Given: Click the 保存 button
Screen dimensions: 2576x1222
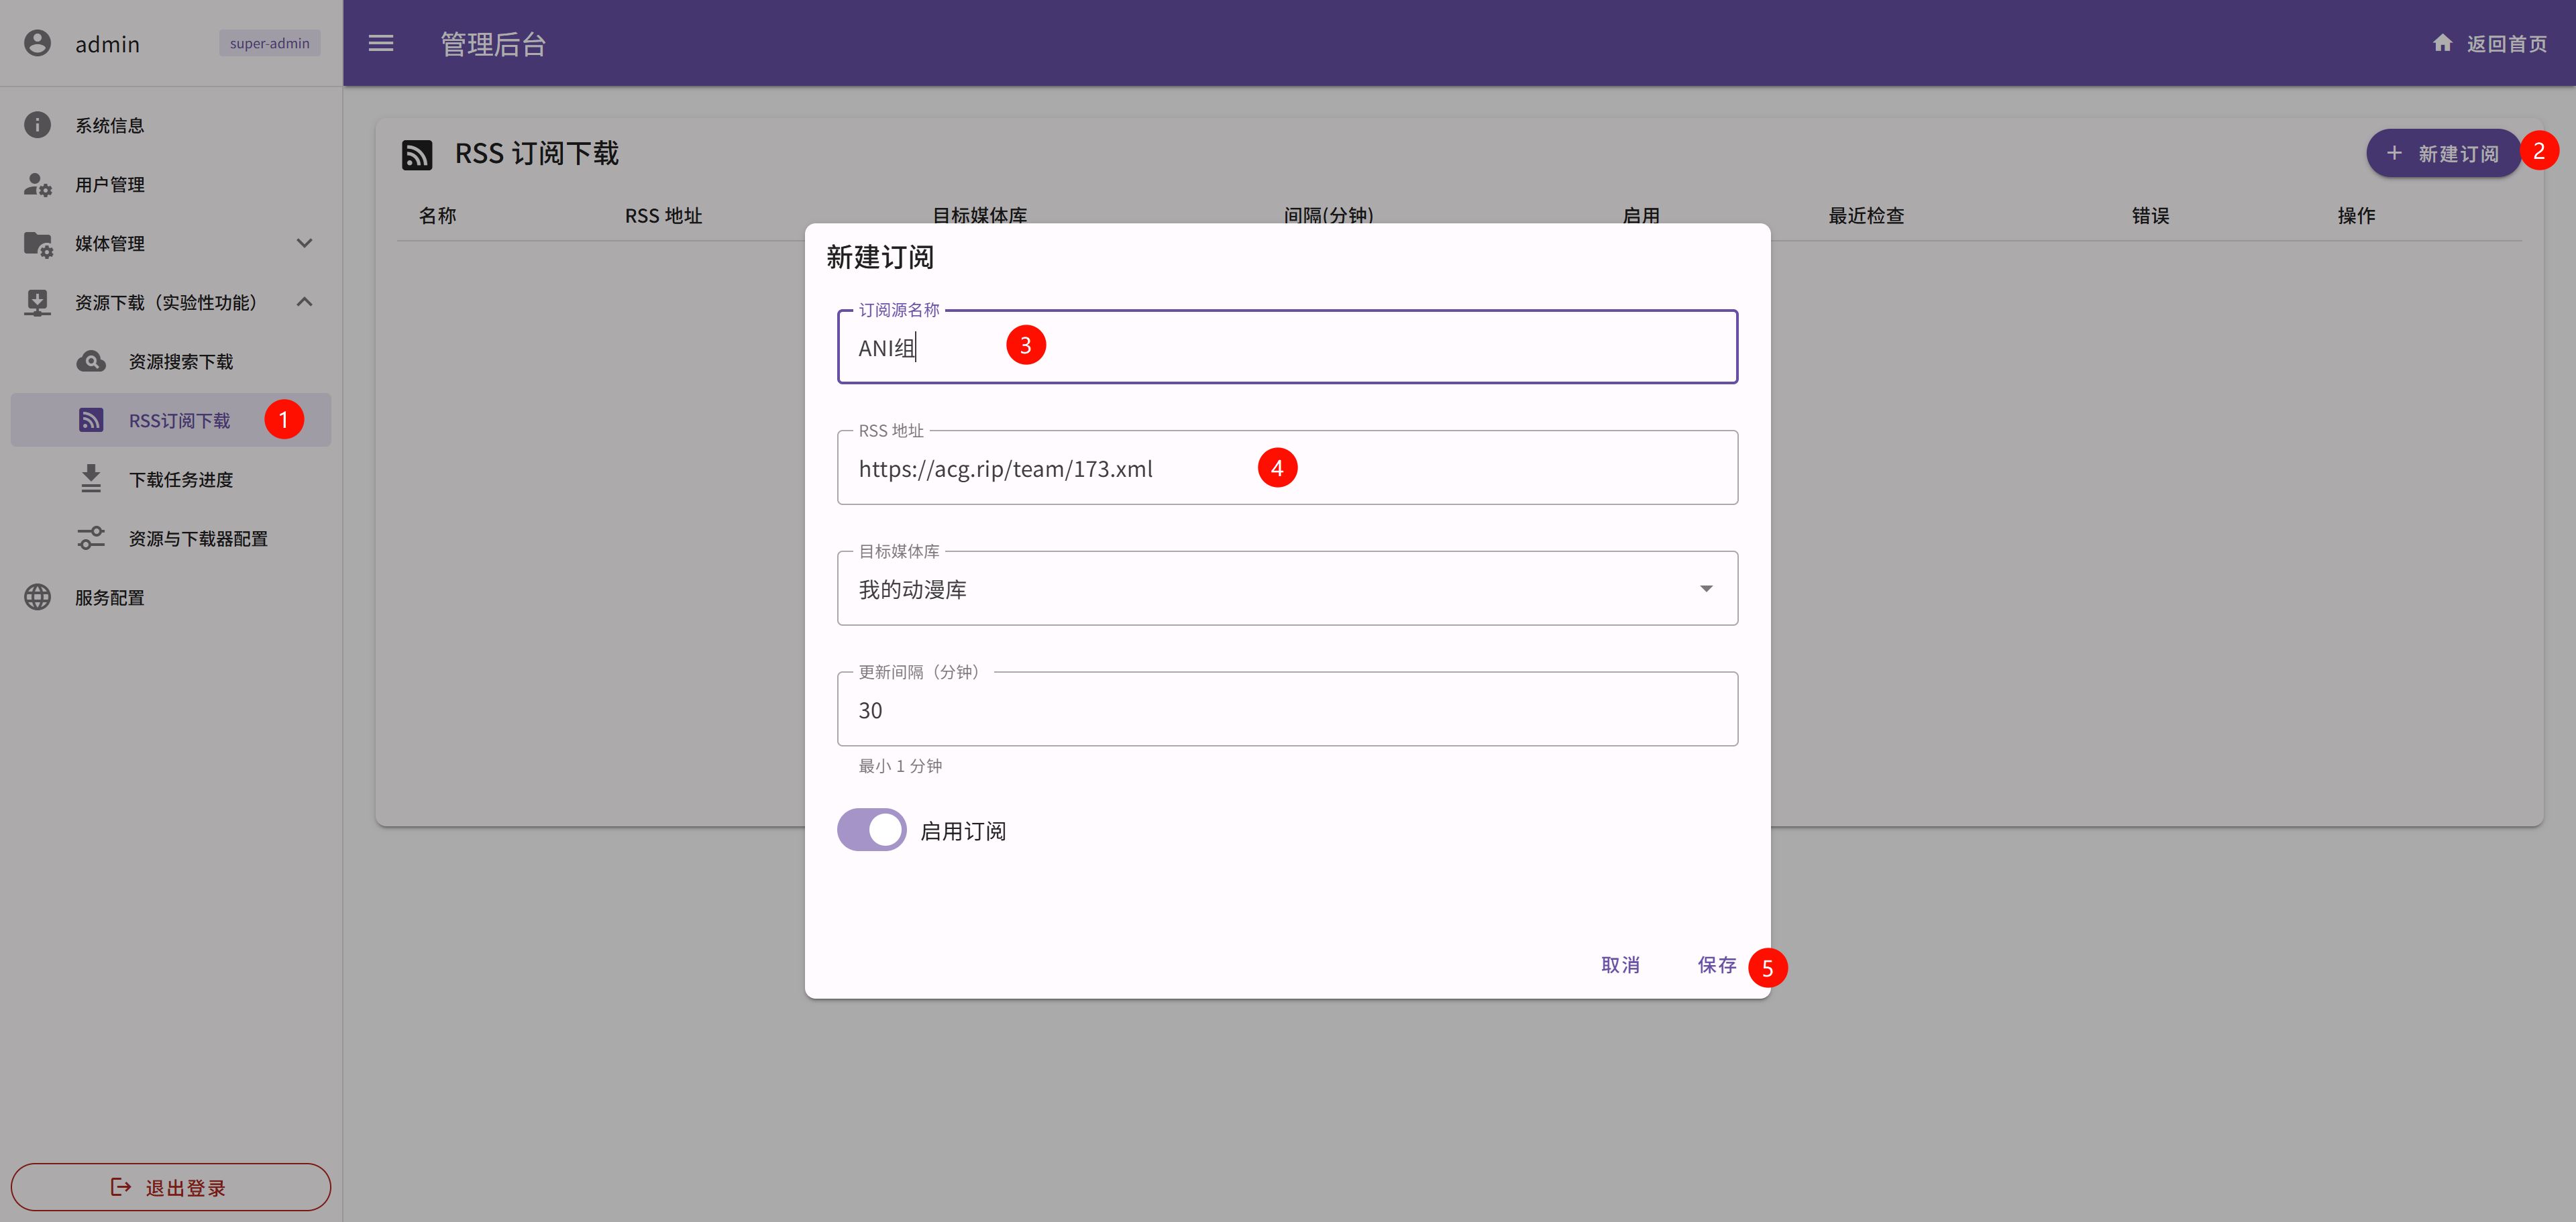Looking at the screenshot, I should (x=1716, y=965).
